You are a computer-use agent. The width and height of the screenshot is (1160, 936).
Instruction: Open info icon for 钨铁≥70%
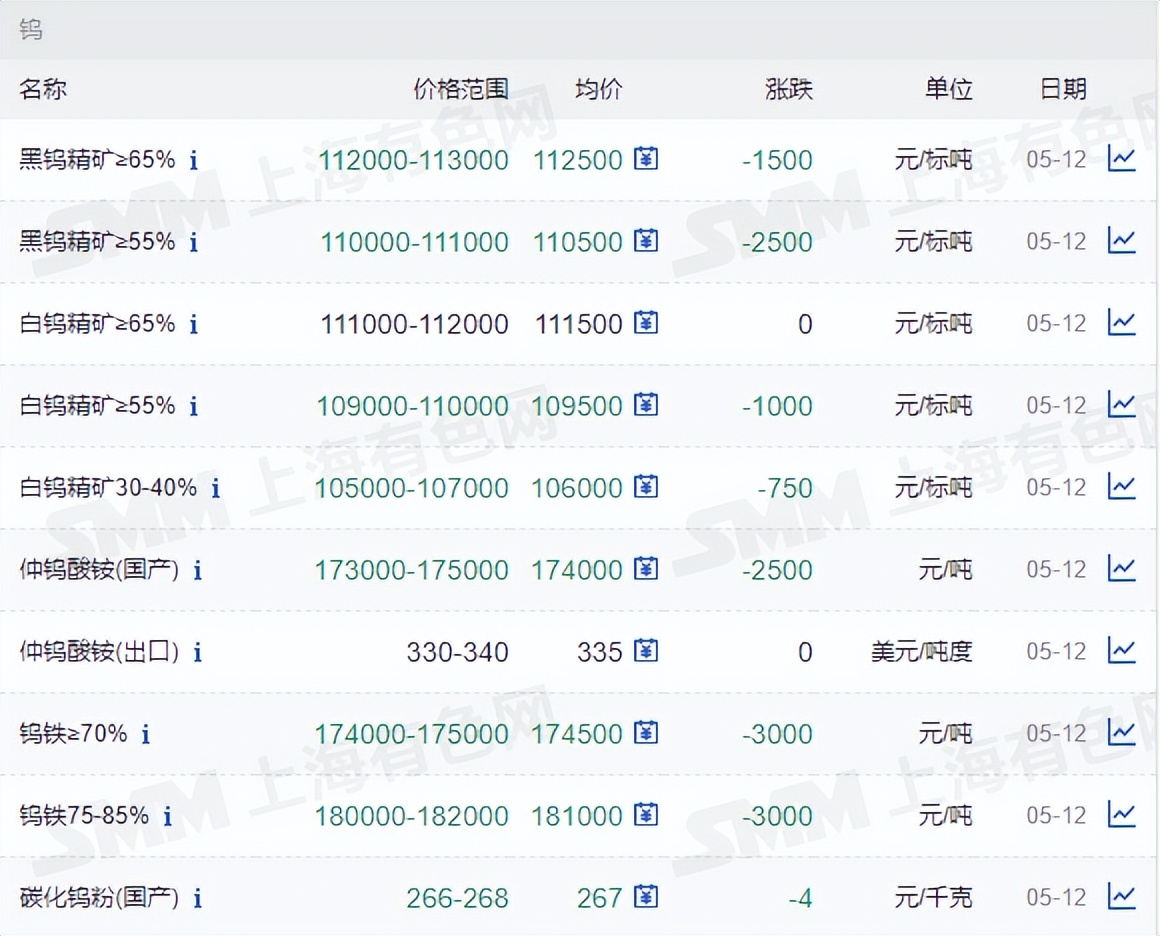point(146,735)
